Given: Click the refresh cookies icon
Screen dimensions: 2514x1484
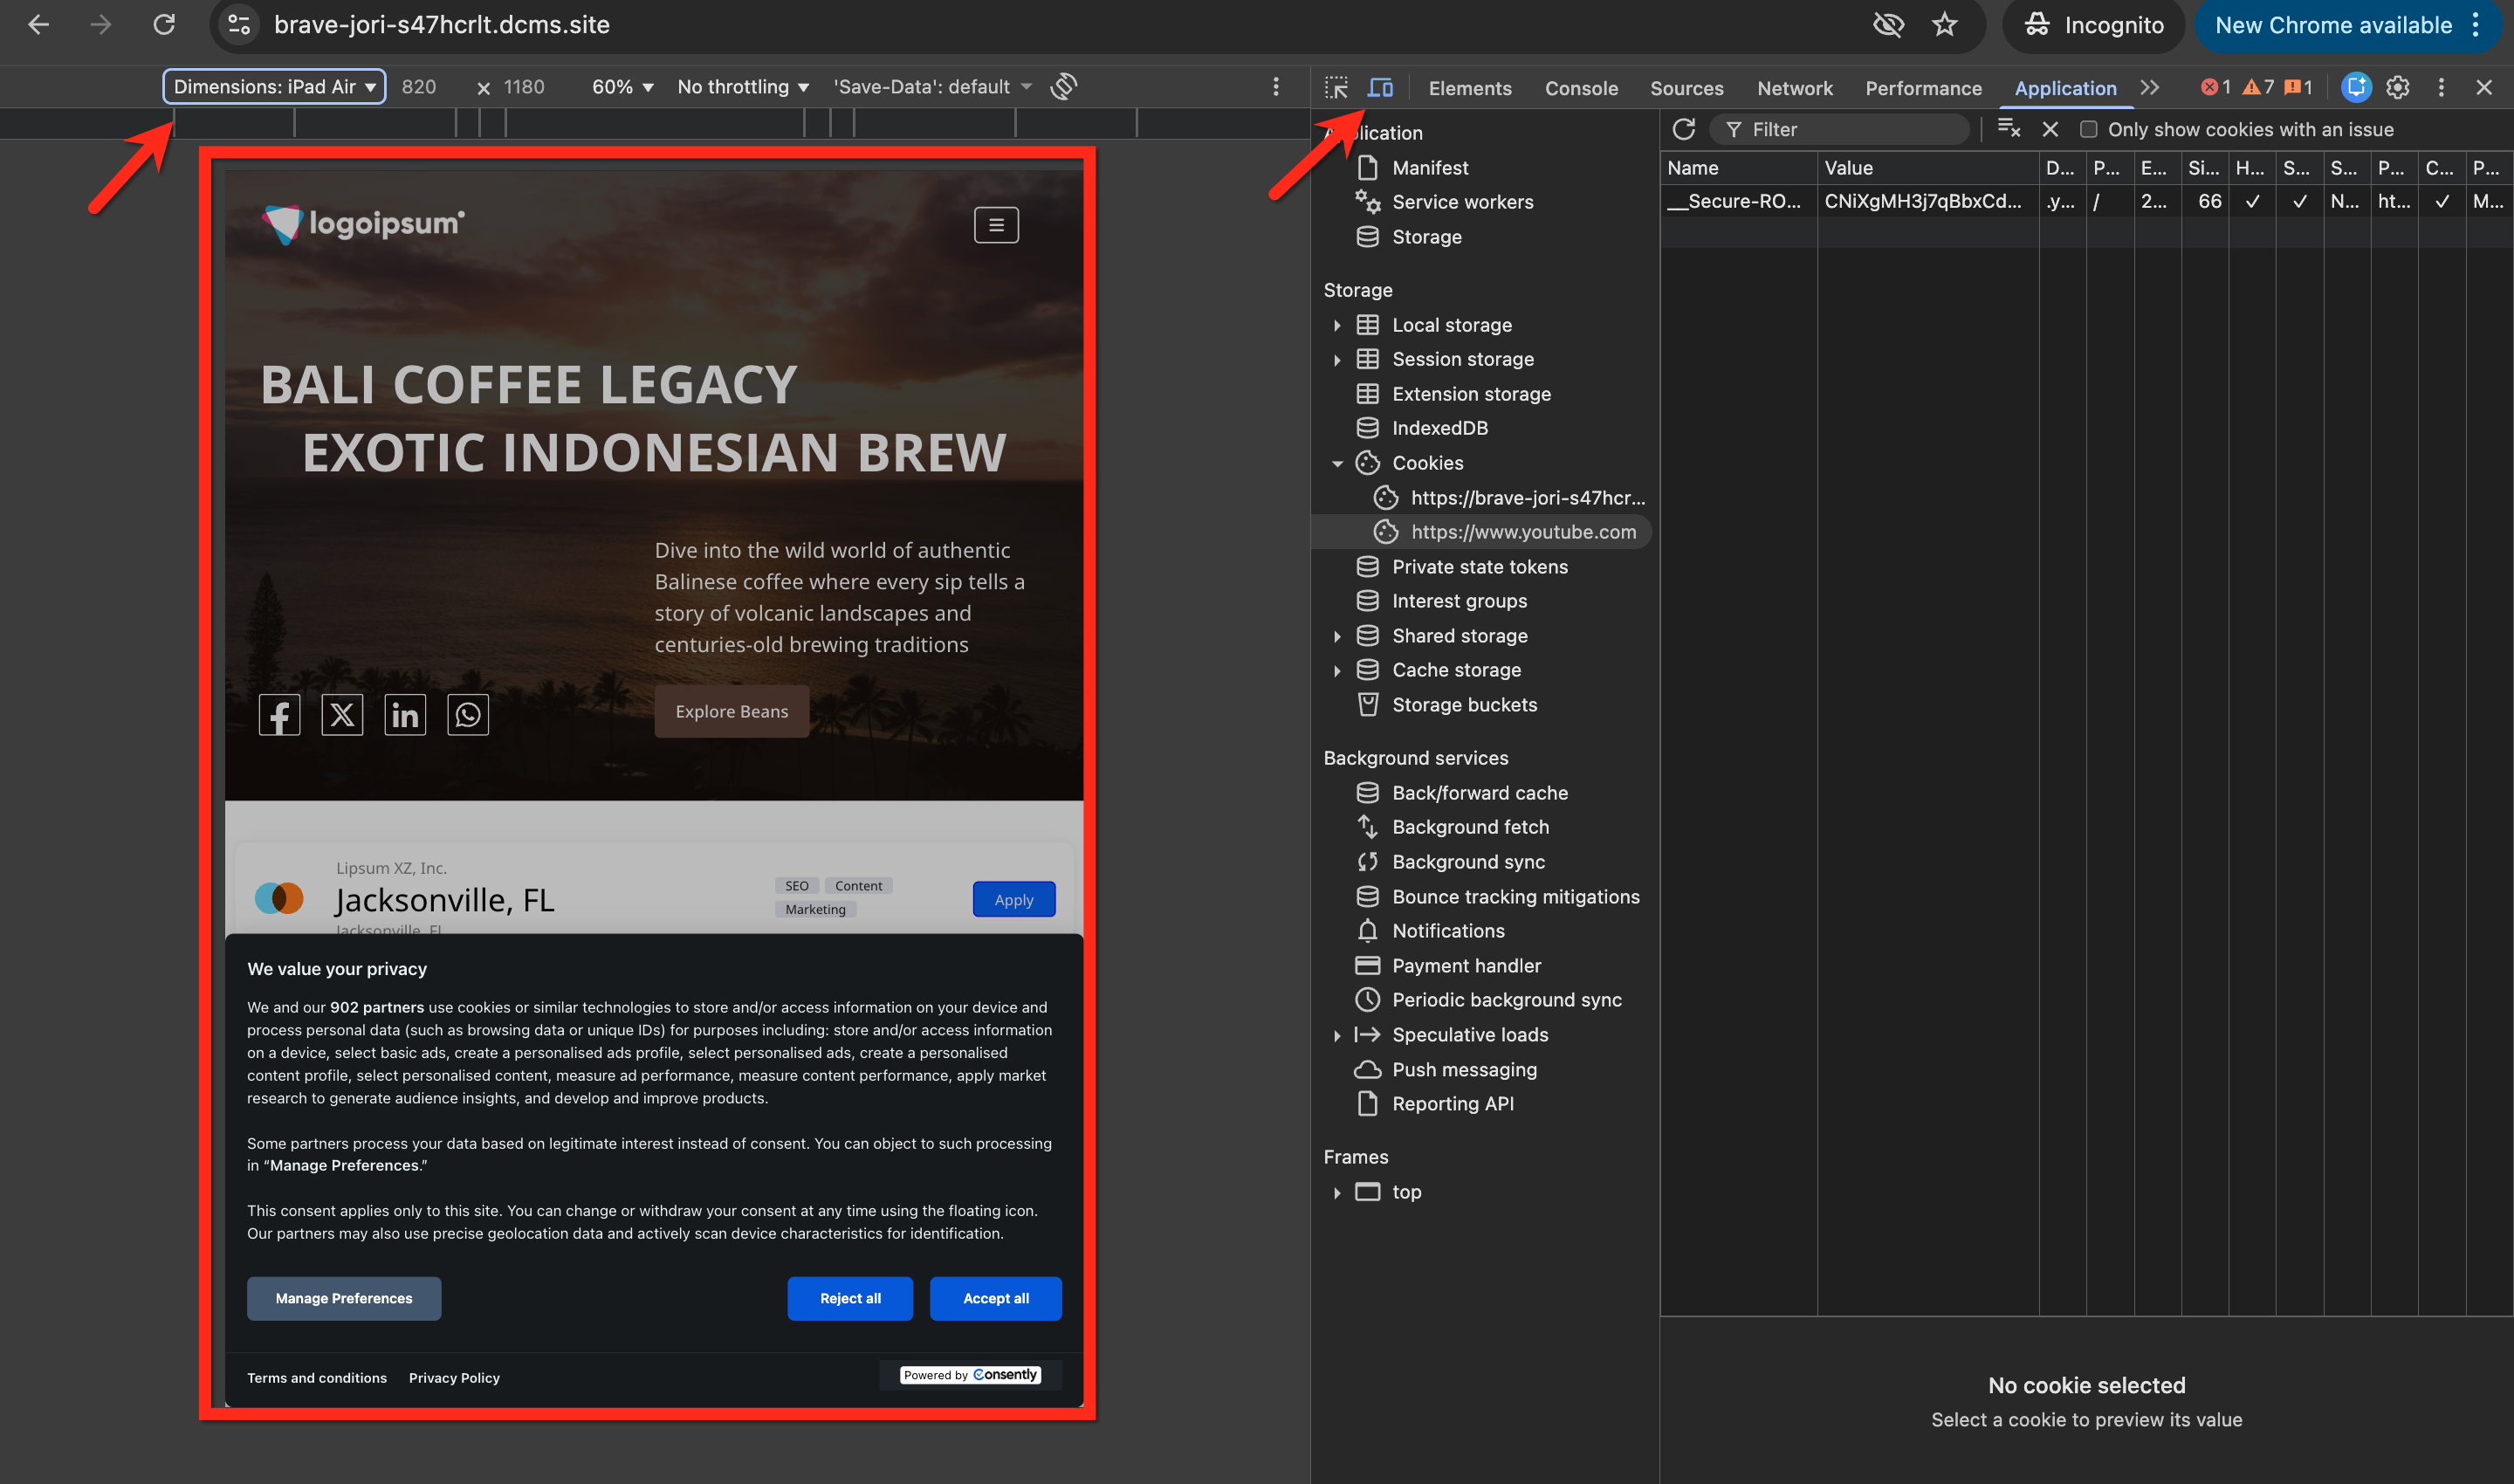Looking at the screenshot, I should point(1684,129).
